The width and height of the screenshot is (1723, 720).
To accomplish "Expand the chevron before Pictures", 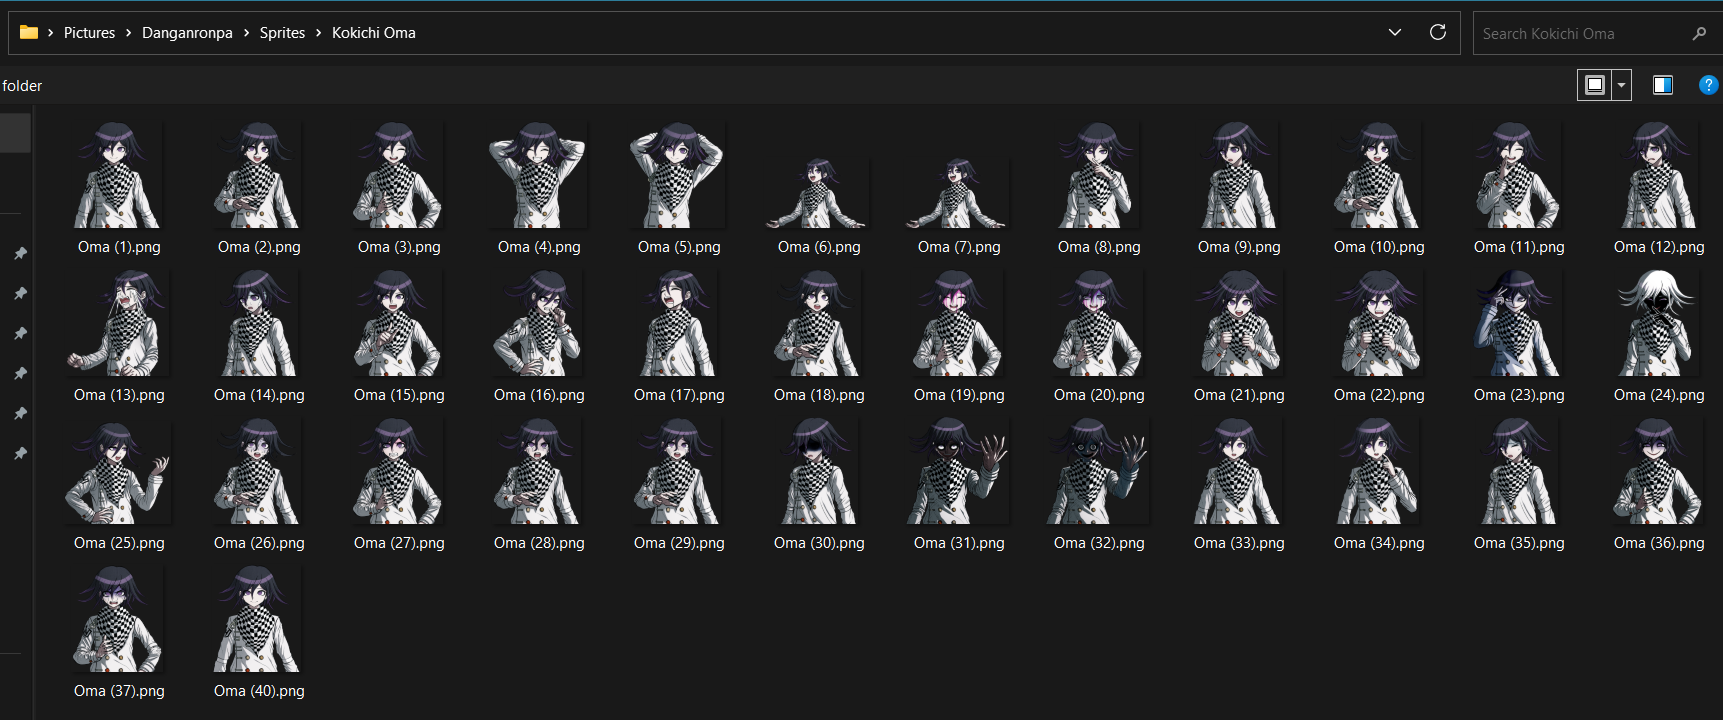I will pos(50,33).
